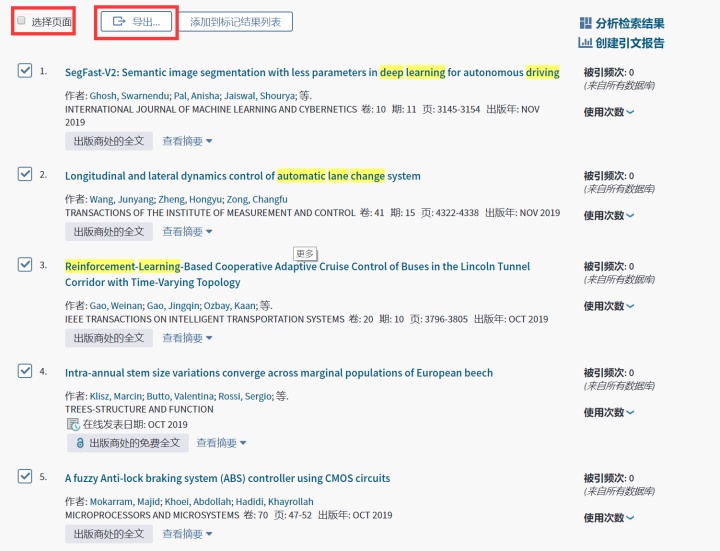
Task: Click author Pal, Anisha
Action: pos(197,96)
